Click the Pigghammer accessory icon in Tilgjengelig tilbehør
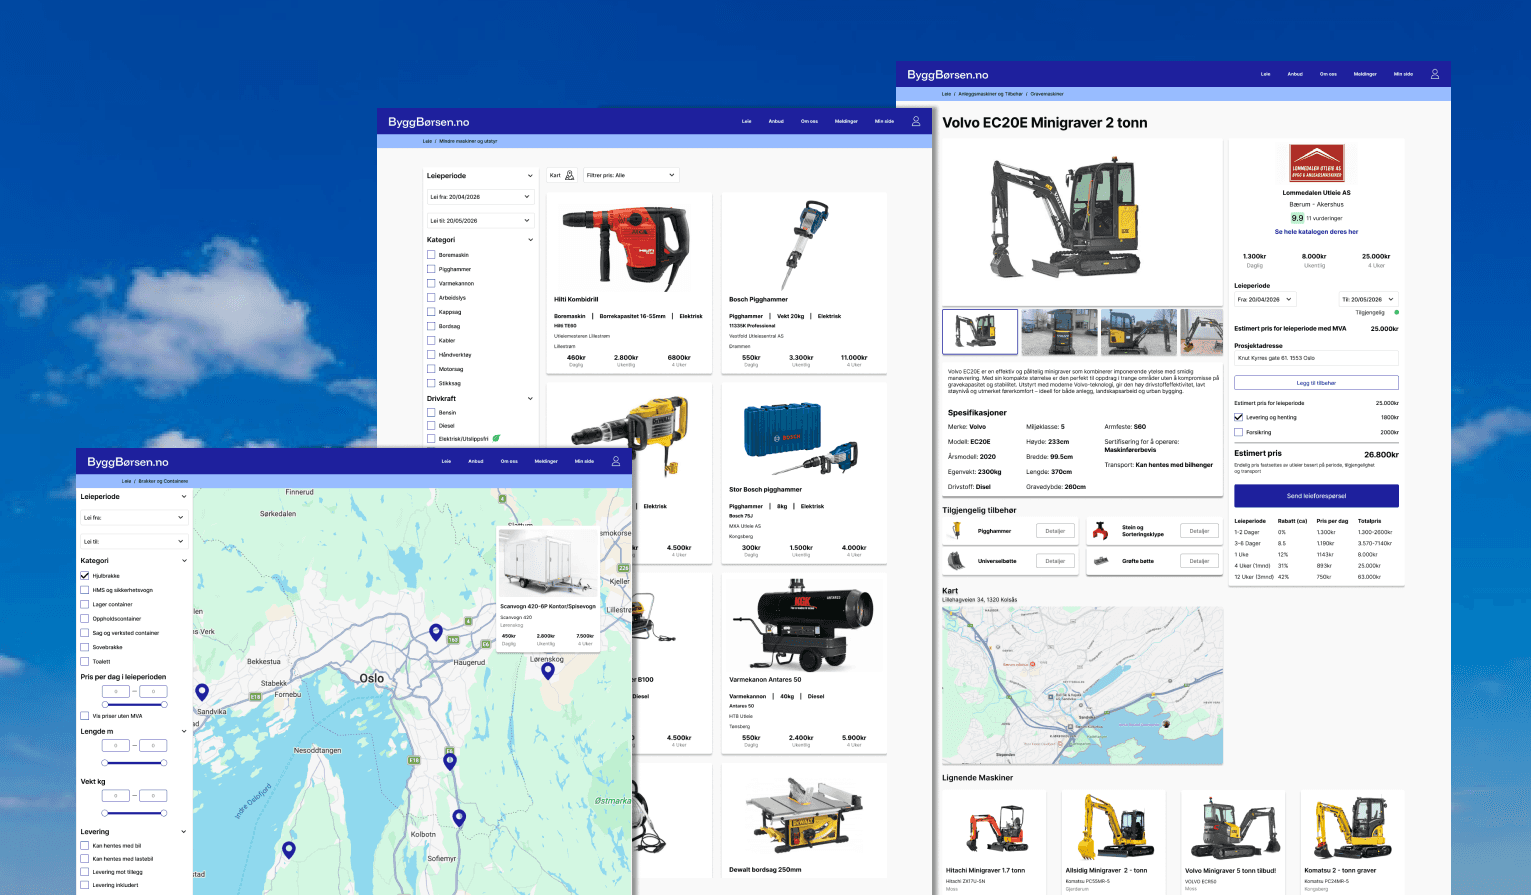 tap(956, 531)
